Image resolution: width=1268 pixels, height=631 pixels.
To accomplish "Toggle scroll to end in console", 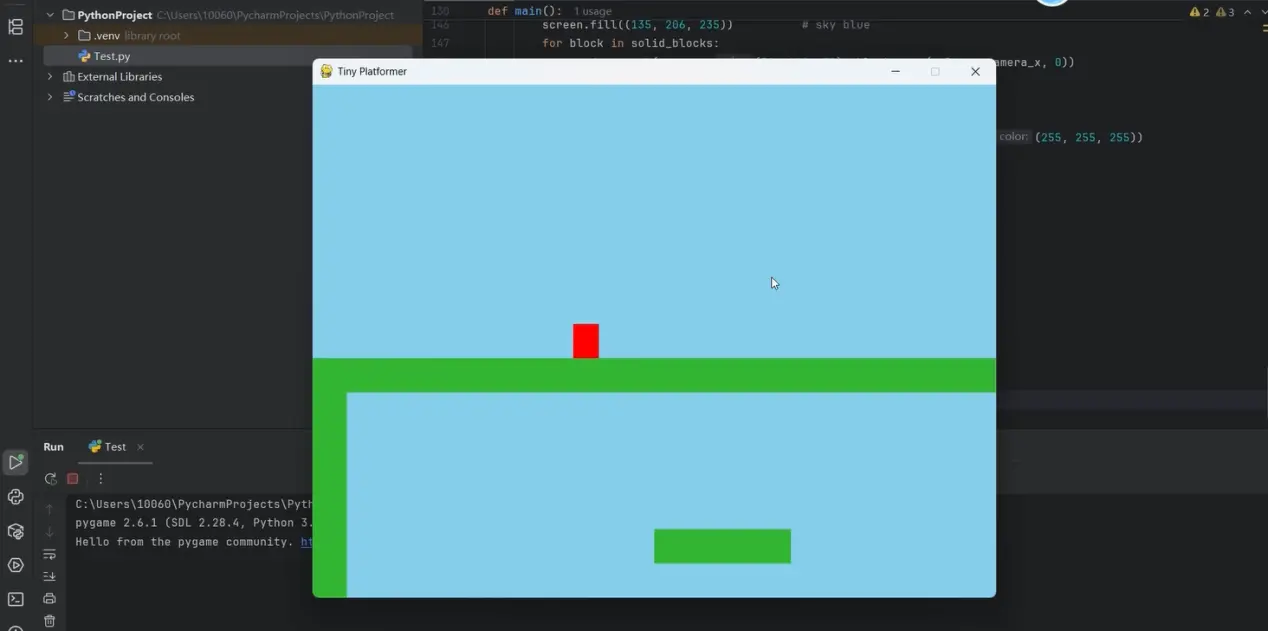I will (x=49, y=576).
